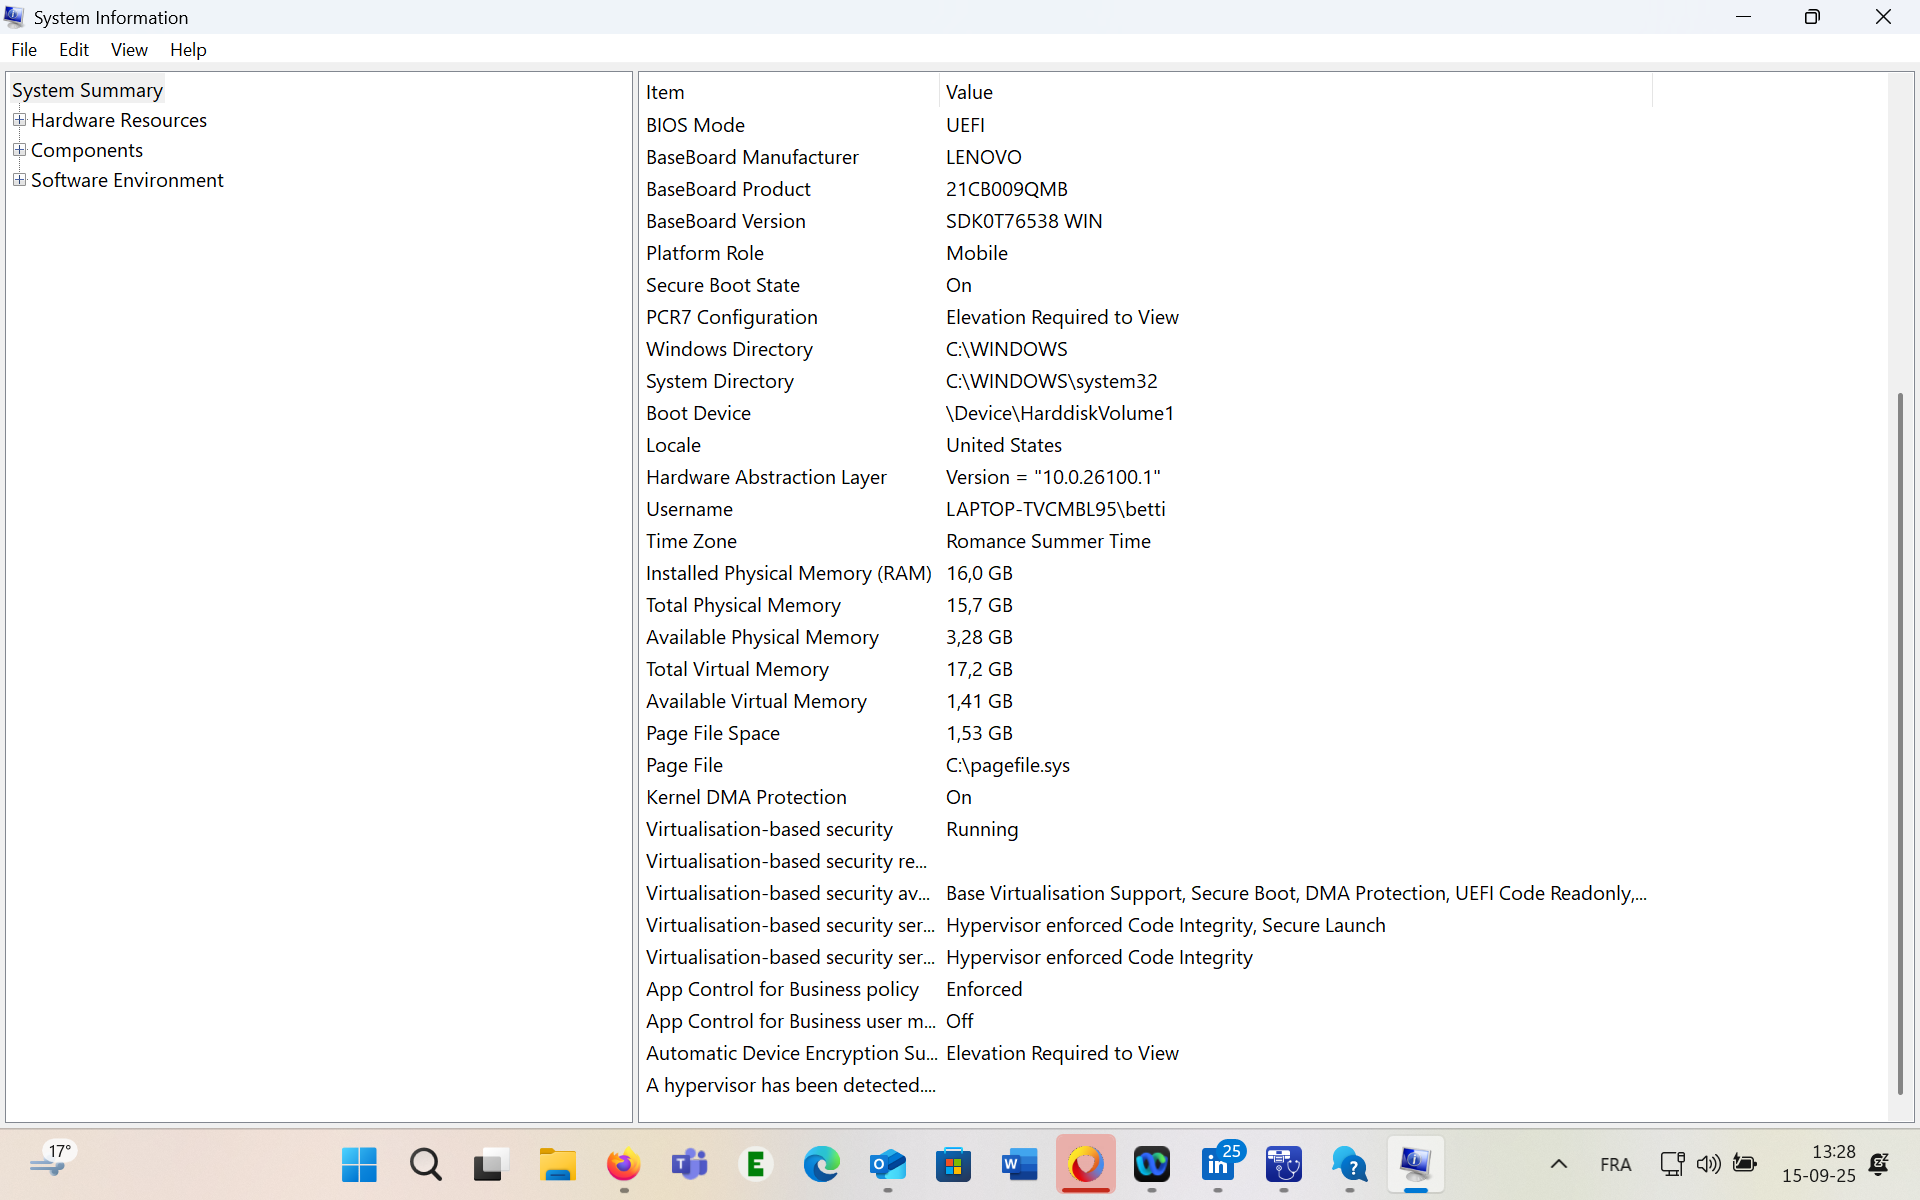Open Outlook from the taskbar

pos(887,1164)
